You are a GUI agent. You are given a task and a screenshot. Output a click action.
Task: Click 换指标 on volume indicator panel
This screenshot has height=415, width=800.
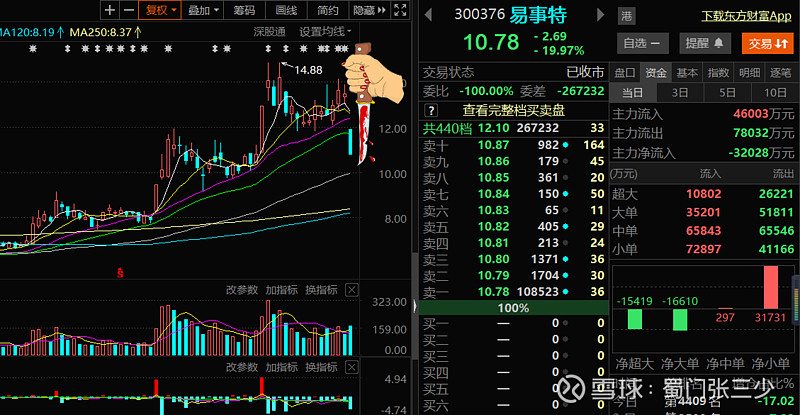321,290
